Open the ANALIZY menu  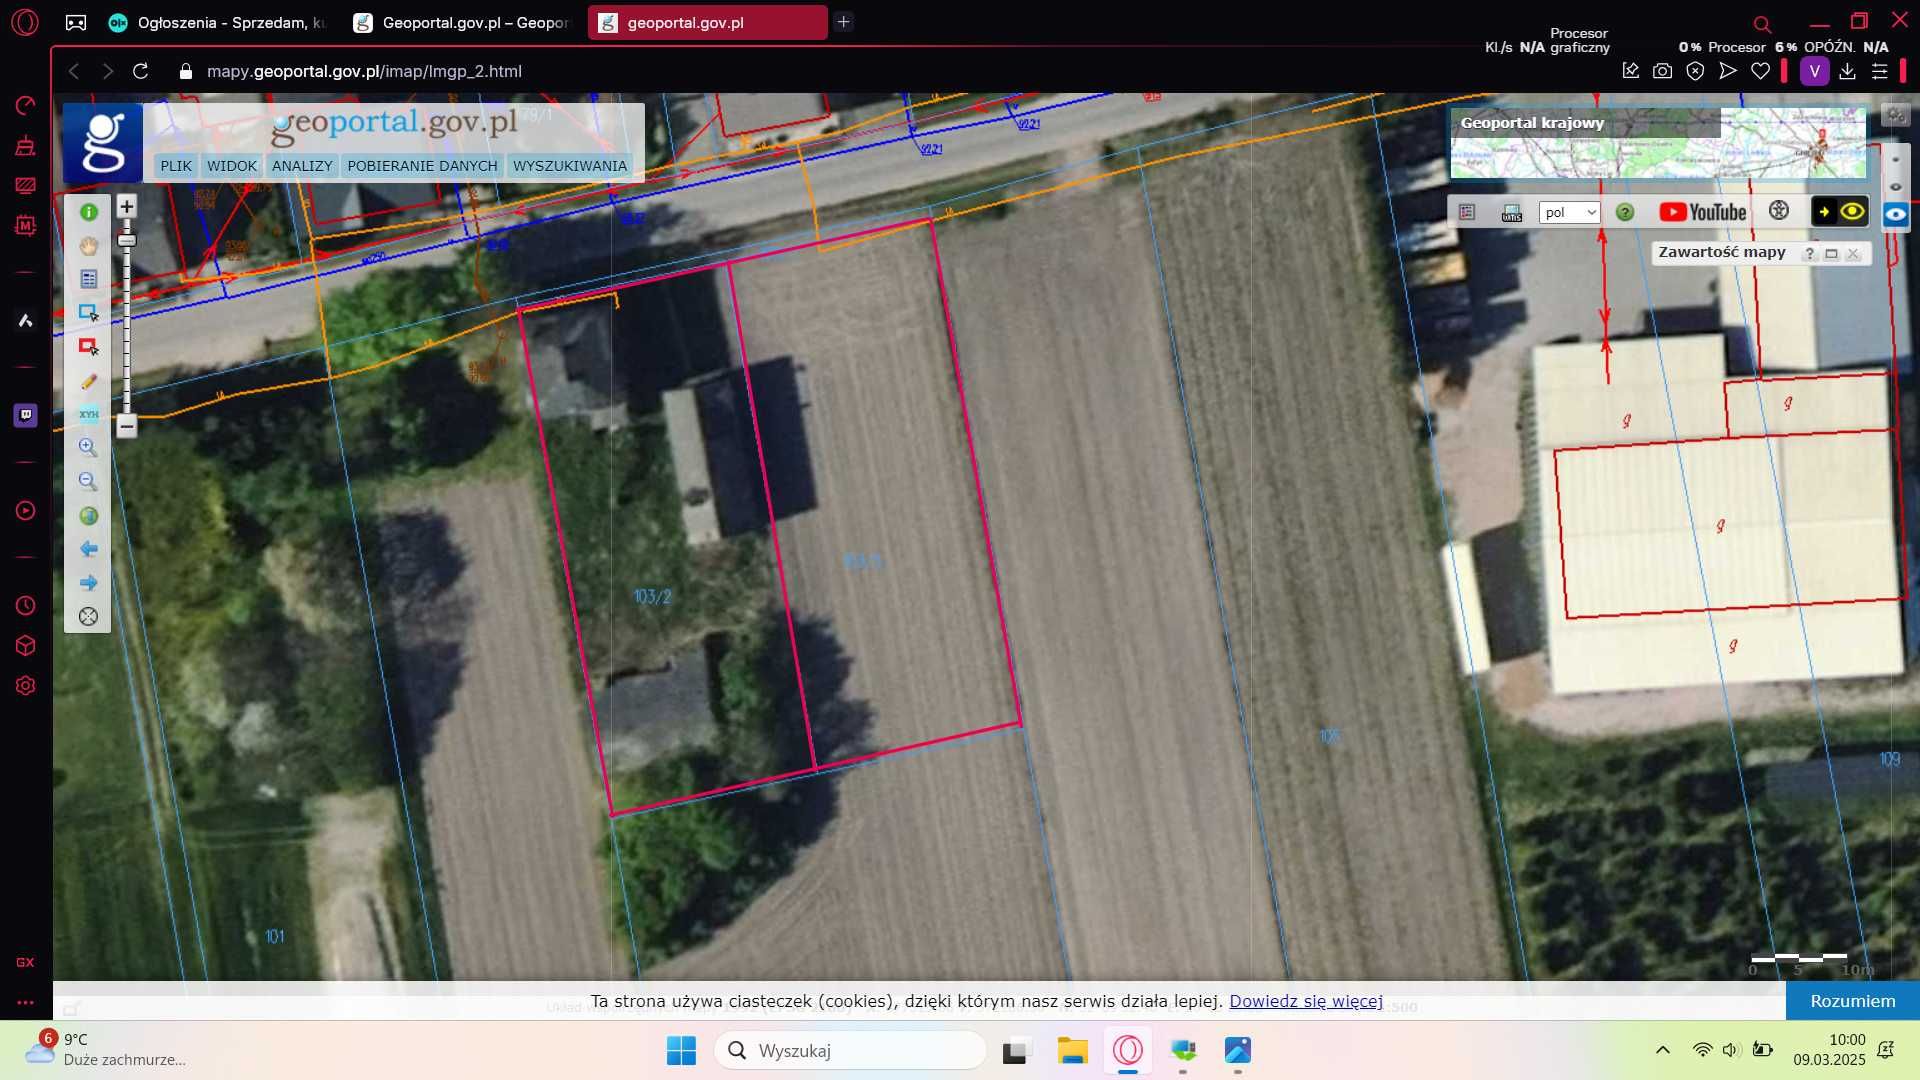[x=302, y=166]
